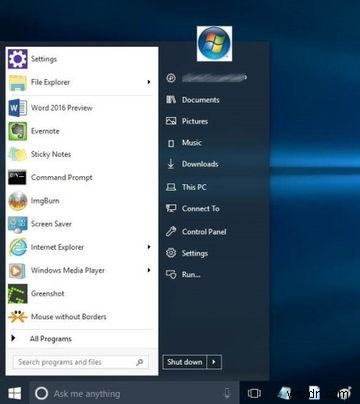Expand the File Explorer submenu arrow
360x404 pixels.
[149, 82]
